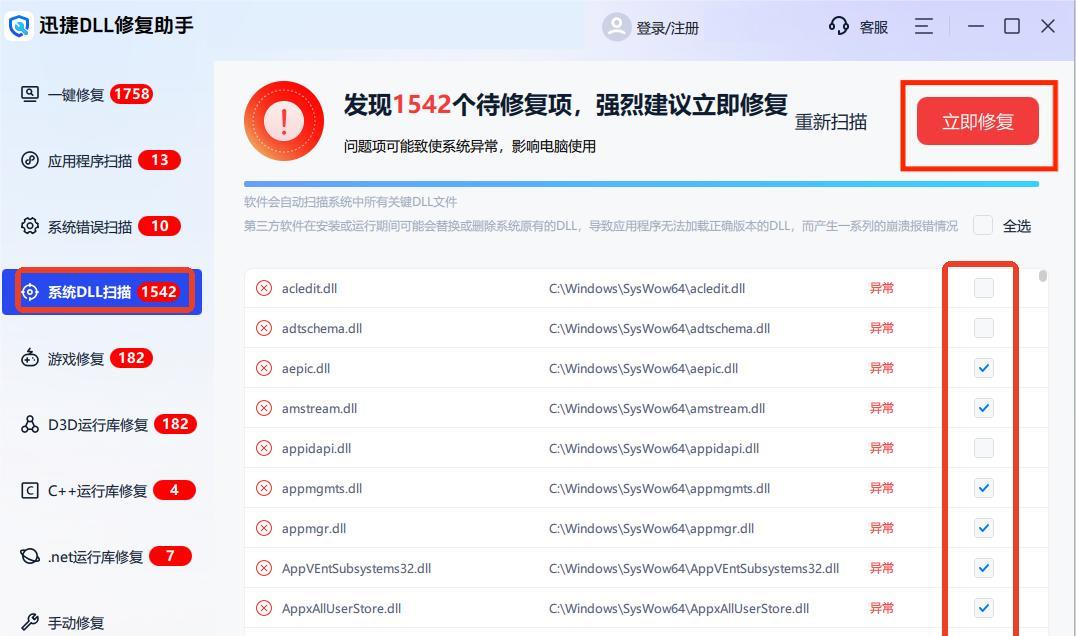Click path C:\Windows\SysWow64\adtschema.dll
This screenshot has height=636, width=1076.
(659, 329)
